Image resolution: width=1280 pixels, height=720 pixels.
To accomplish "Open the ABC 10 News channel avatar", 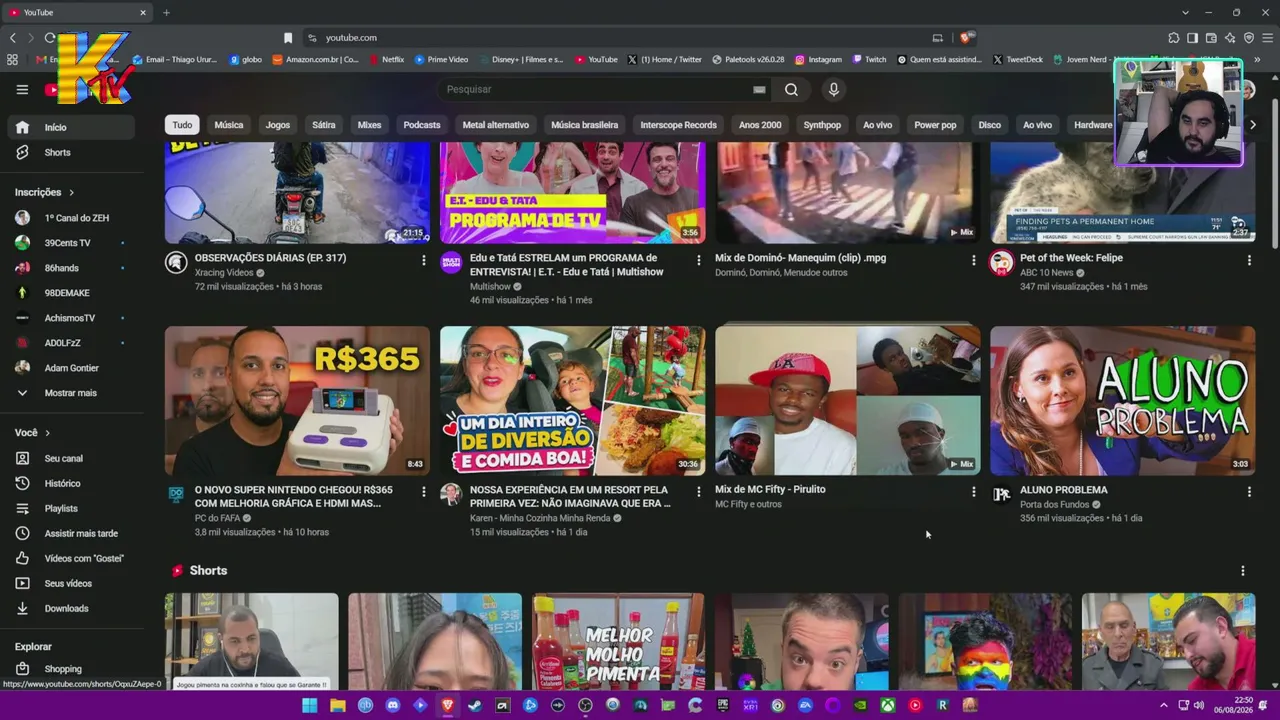I will click(1001, 263).
